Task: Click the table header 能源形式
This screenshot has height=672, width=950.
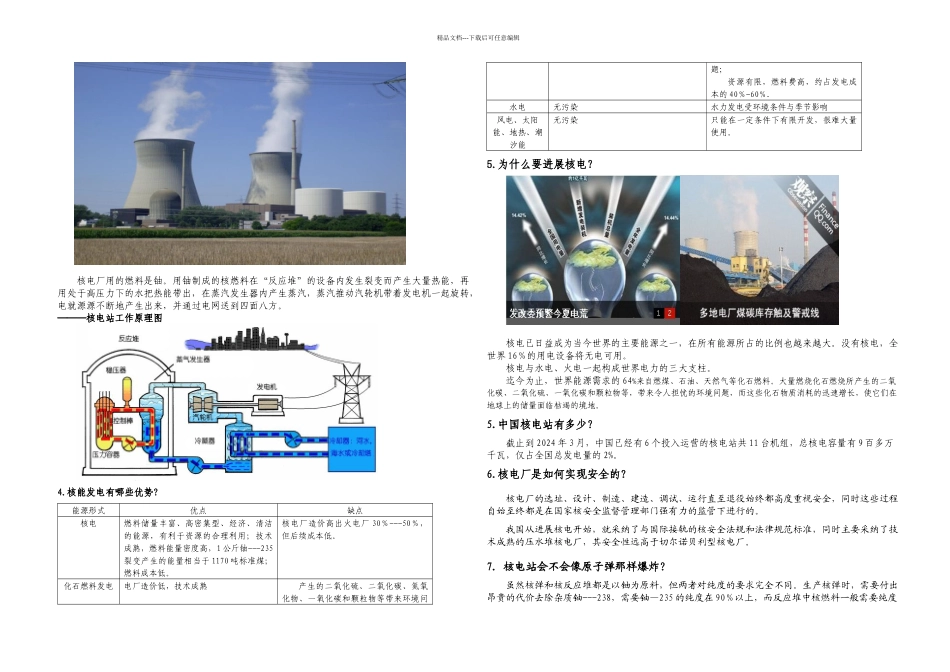Action: [x=88, y=510]
